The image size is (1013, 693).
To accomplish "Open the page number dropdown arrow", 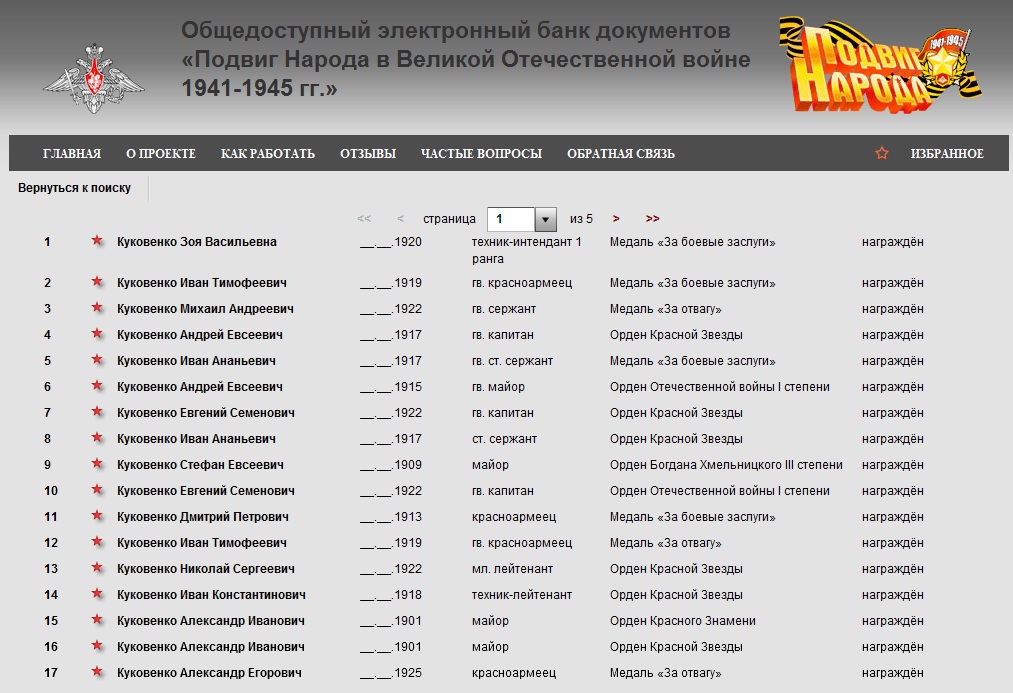I will (545, 219).
